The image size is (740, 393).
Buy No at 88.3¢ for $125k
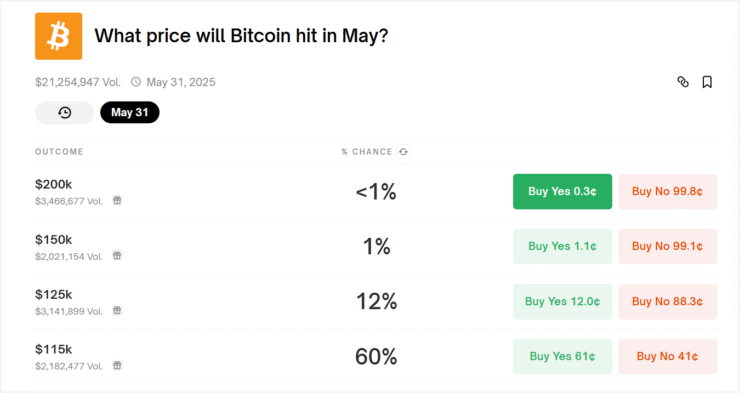pos(668,301)
